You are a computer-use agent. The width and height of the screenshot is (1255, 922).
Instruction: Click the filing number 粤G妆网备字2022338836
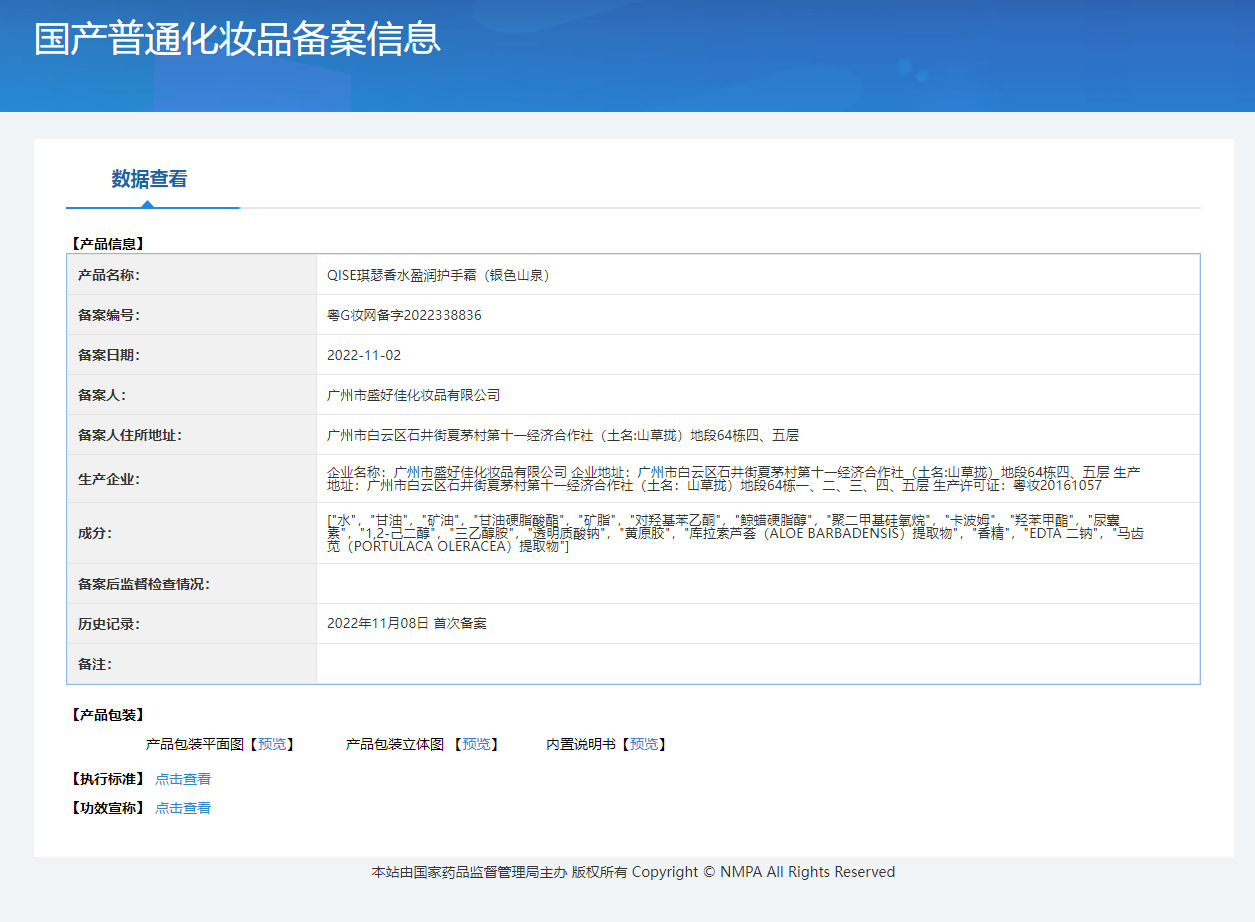404,315
